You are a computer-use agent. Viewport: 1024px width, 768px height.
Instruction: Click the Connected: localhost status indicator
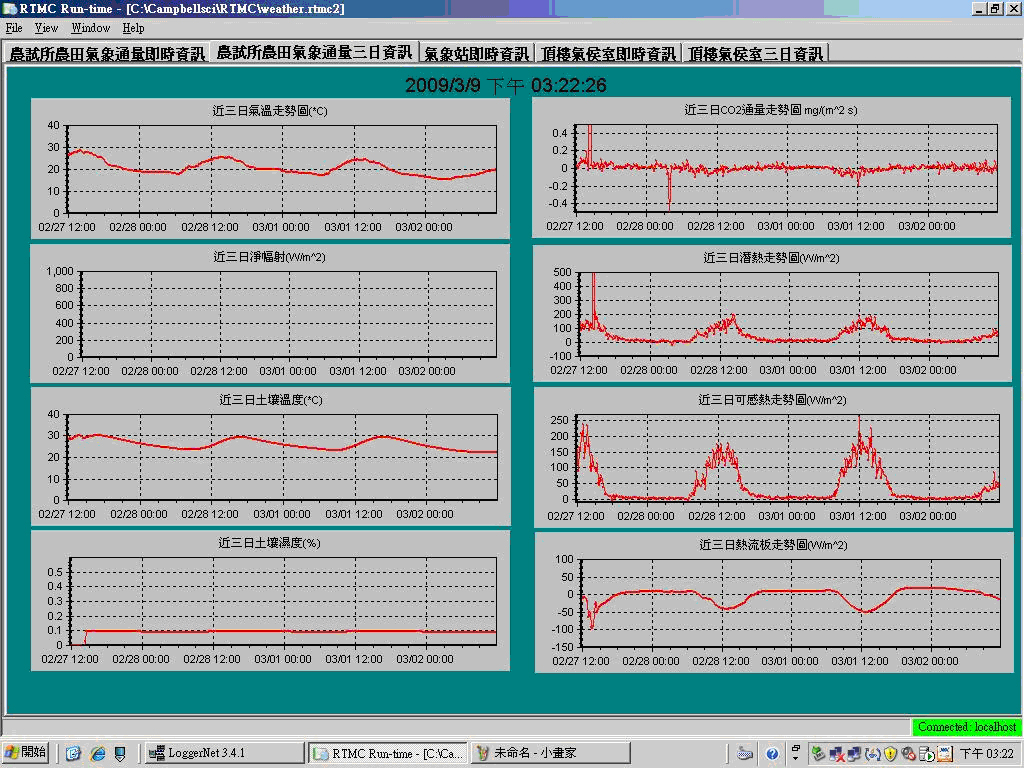pyautogui.click(x=966, y=727)
